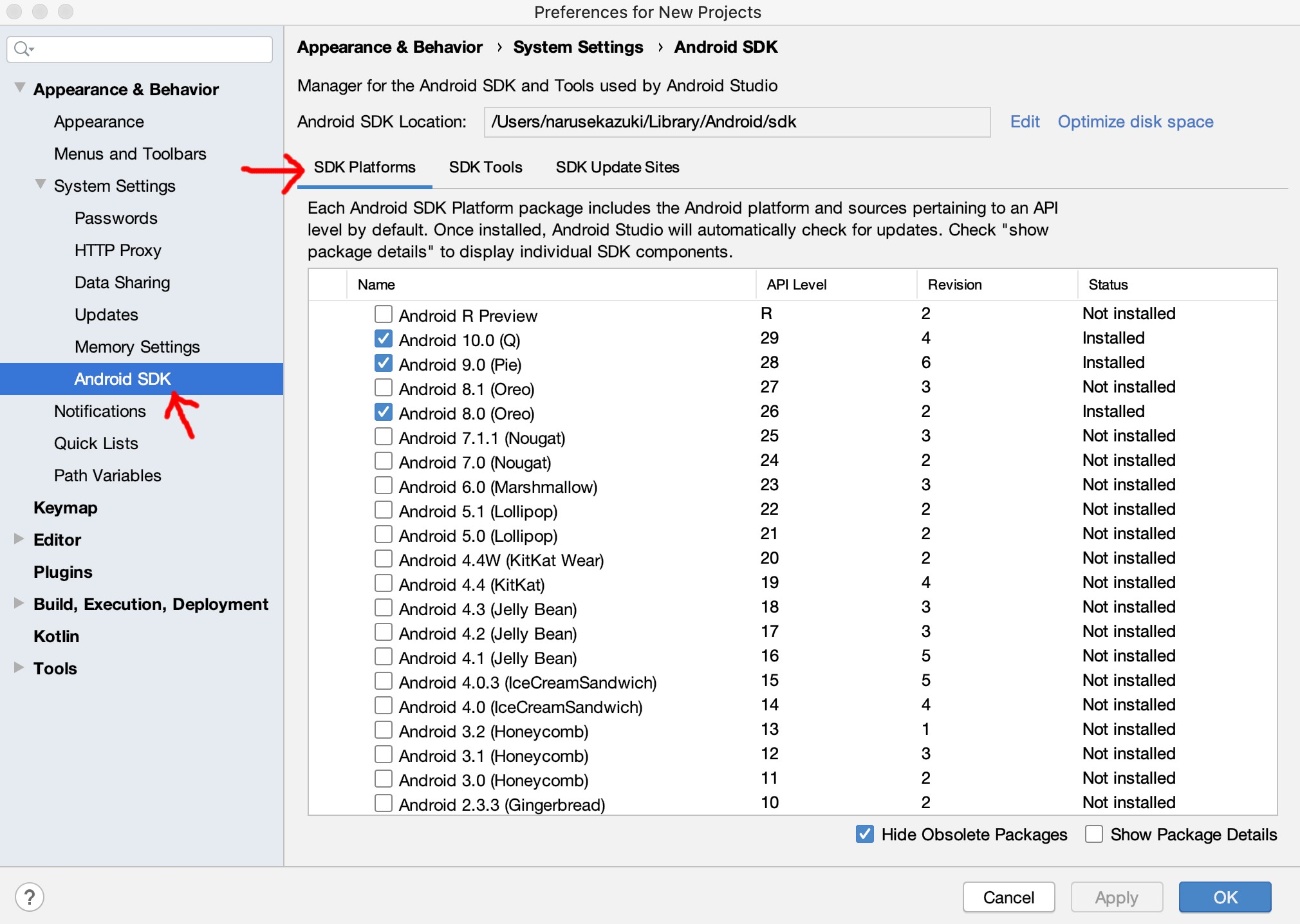1300x924 pixels.
Task: Select the Android 4.4W (KitKat Wear) row name
Action: tap(501, 560)
